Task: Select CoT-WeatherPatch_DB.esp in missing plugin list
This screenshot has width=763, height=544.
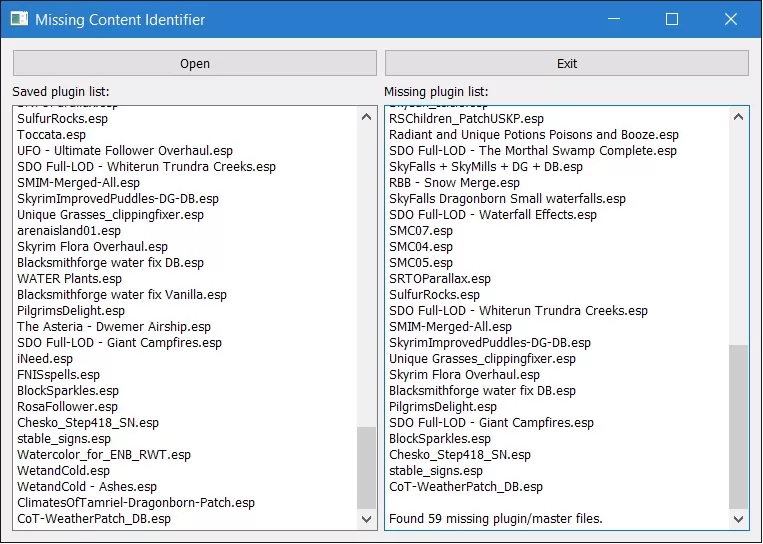Action: point(466,487)
